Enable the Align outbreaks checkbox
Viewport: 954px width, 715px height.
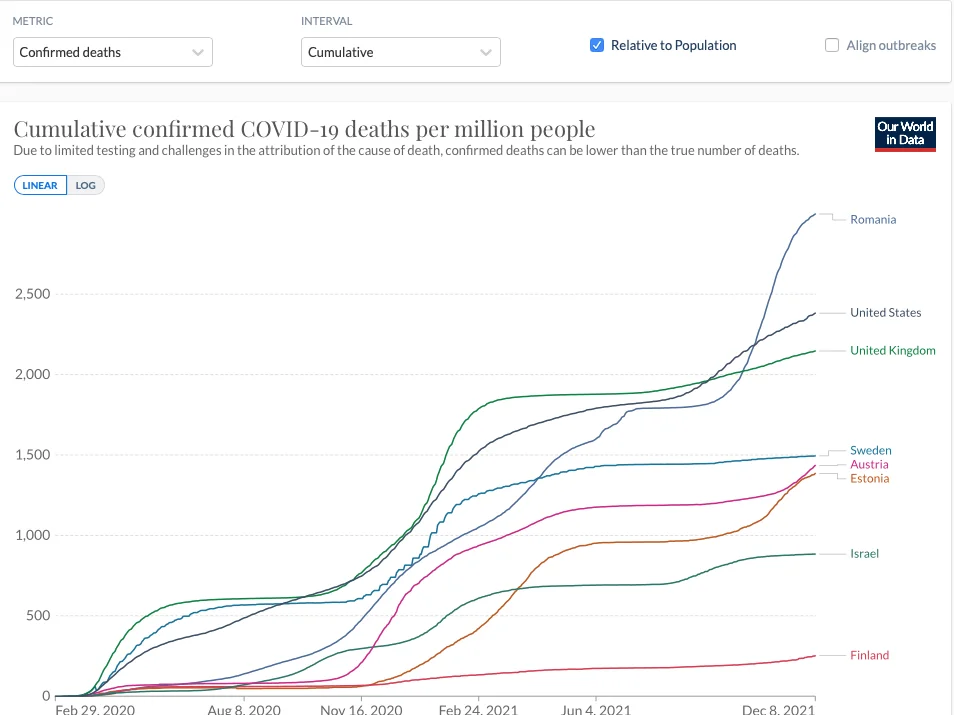832,45
